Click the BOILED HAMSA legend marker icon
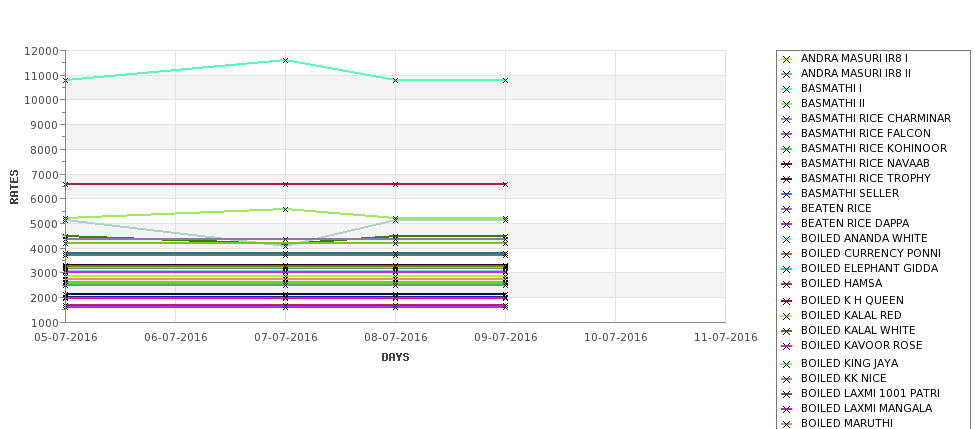This screenshot has width=975, height=429. [x=787, y=284]
